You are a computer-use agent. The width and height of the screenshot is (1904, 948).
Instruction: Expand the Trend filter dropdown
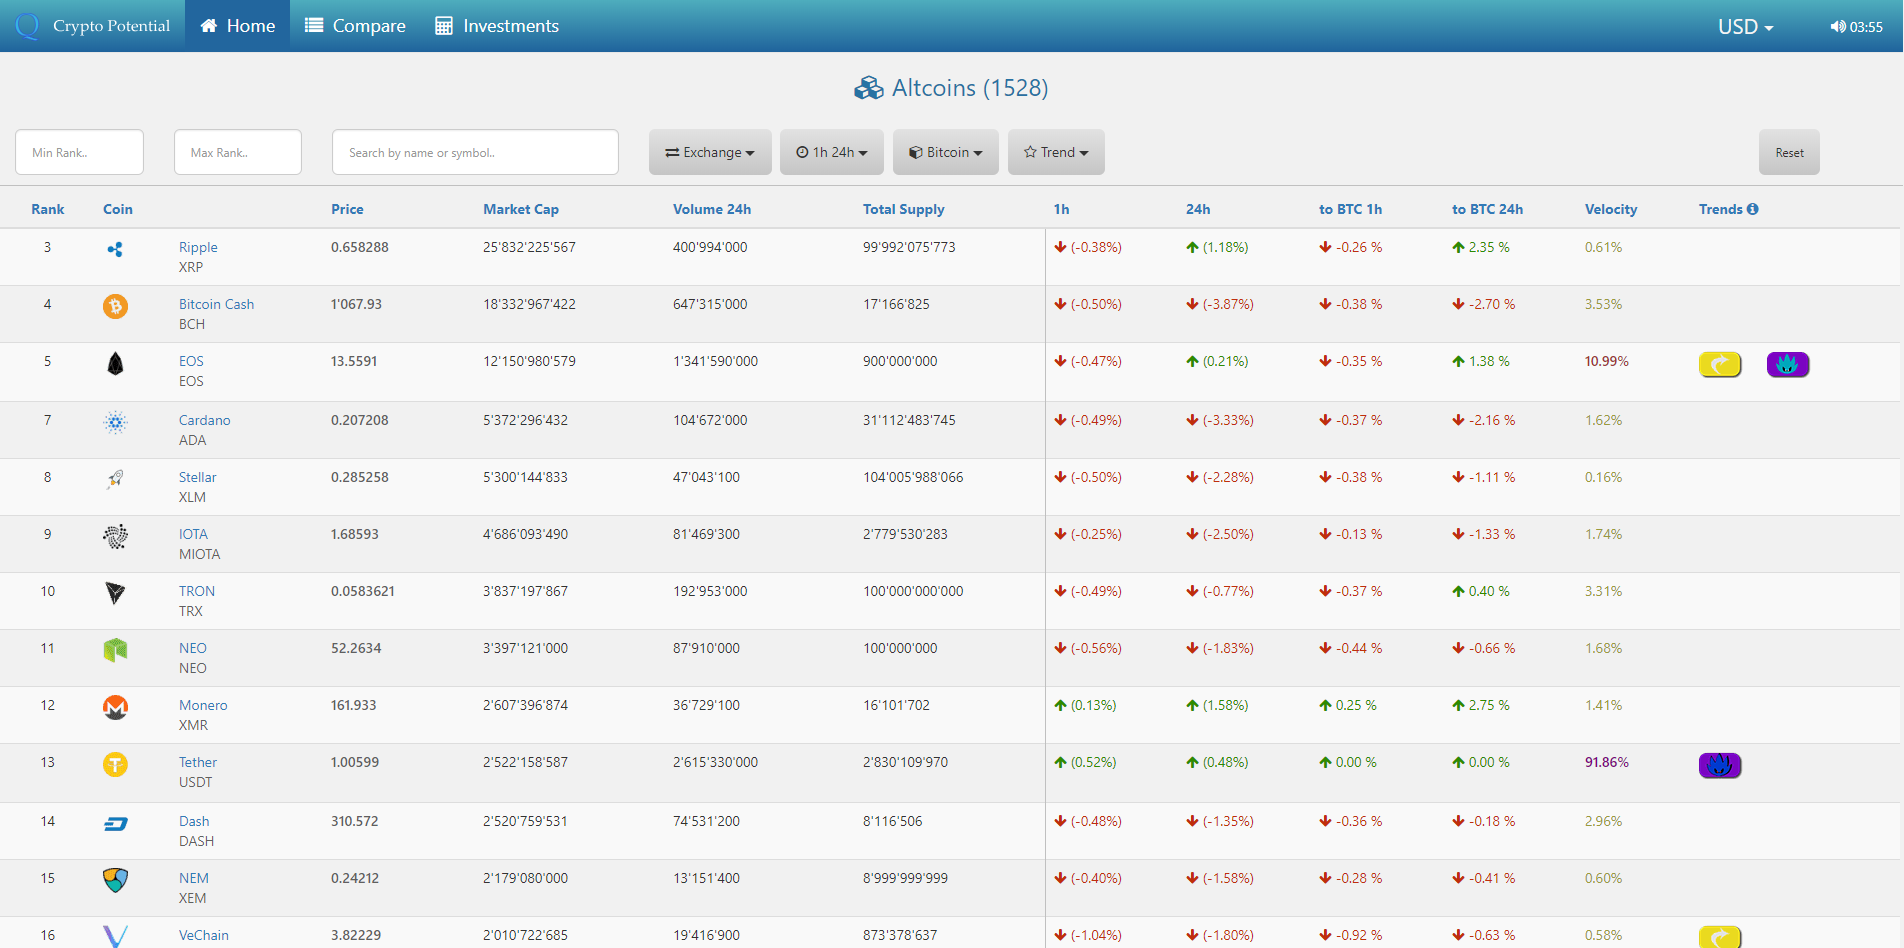1056,152
